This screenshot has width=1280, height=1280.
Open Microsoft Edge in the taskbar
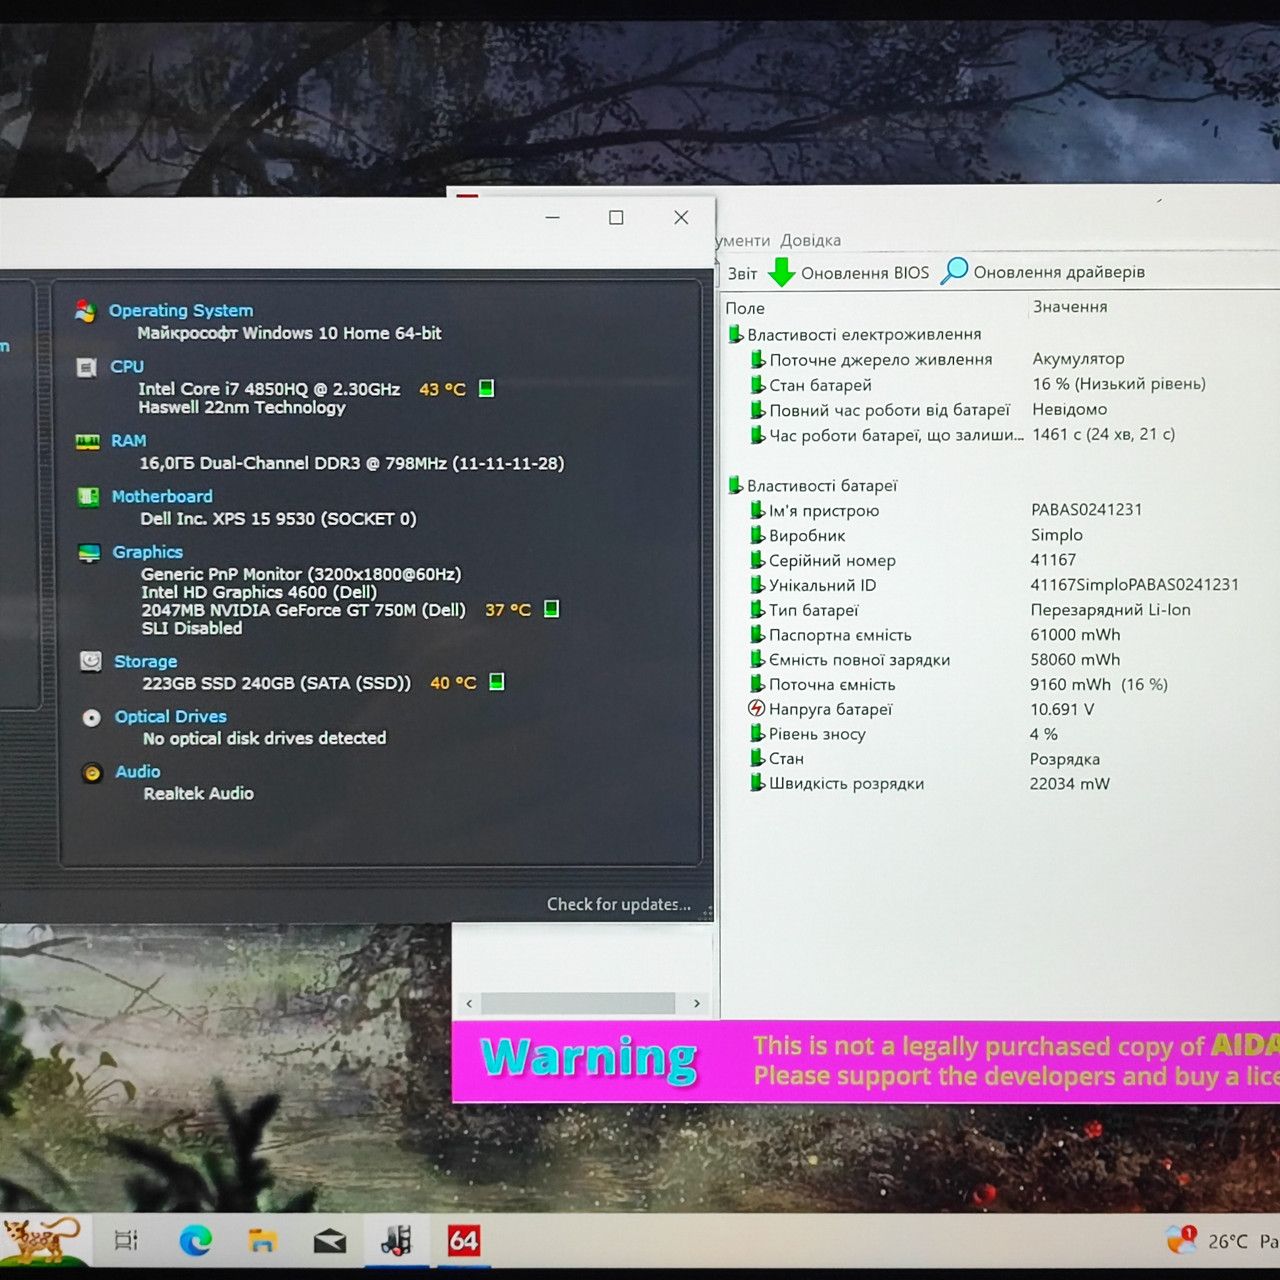pyautogui.click(x=195, y=1241)
